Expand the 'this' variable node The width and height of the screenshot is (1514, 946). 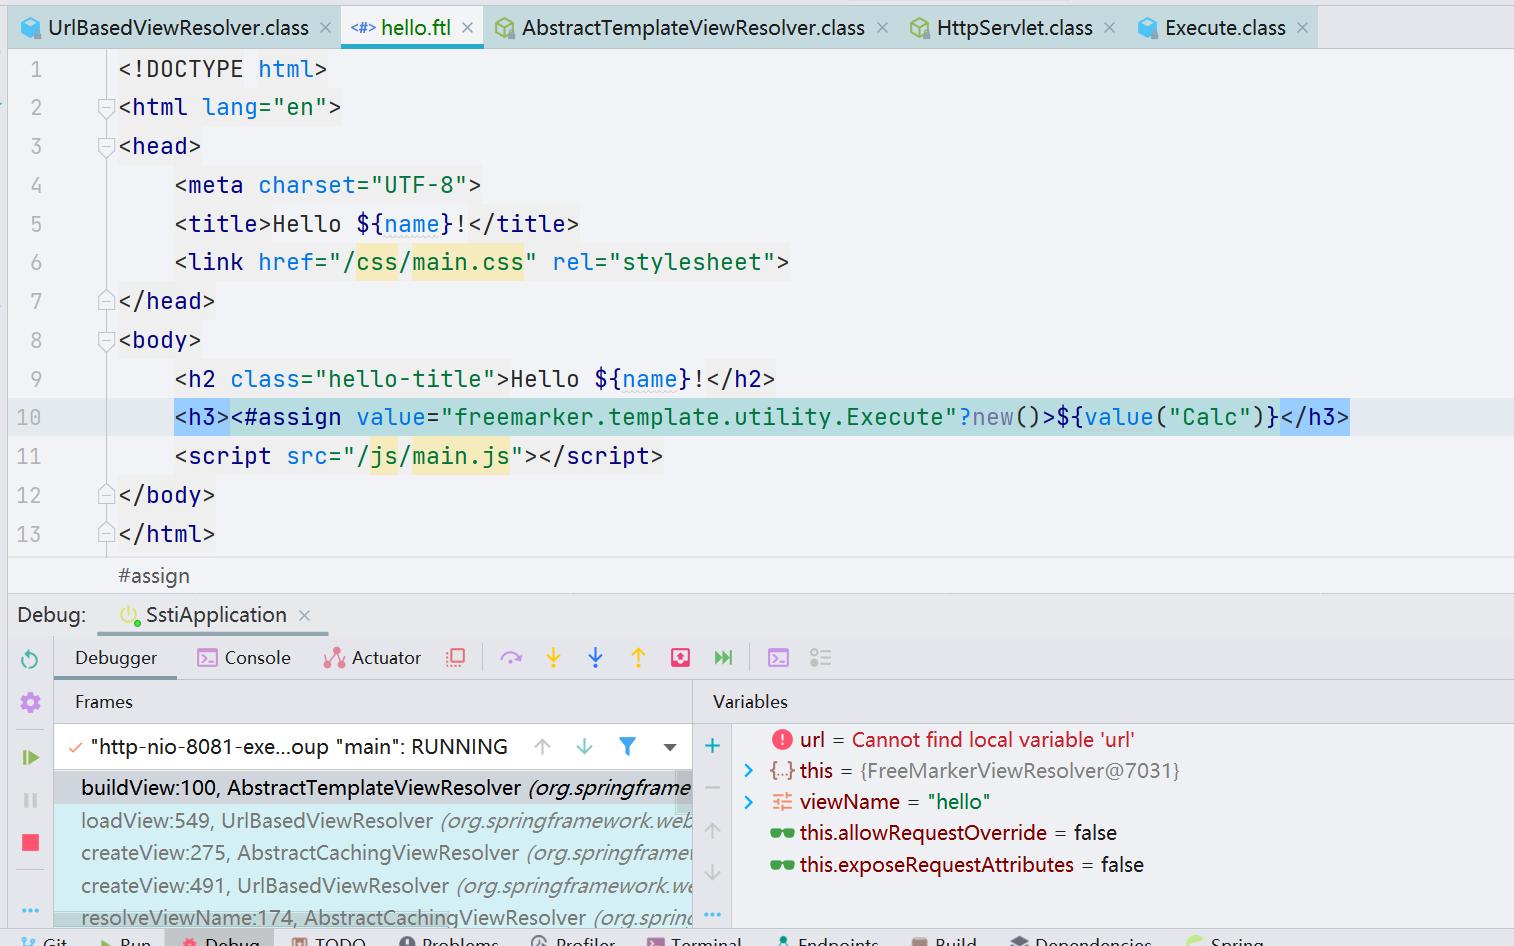(747, 770)
